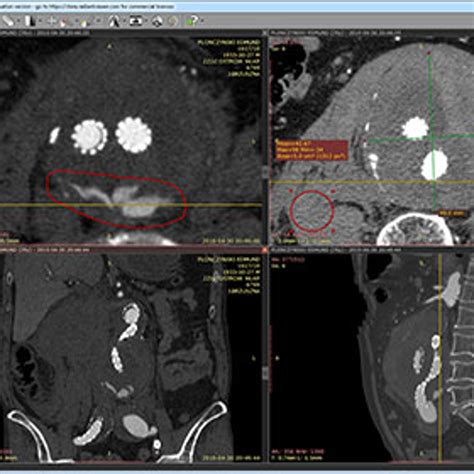The height and width of the screenshot is (474, 474).
Task: Click the image fusion swirl icon
Action: [x=173, y=22]
